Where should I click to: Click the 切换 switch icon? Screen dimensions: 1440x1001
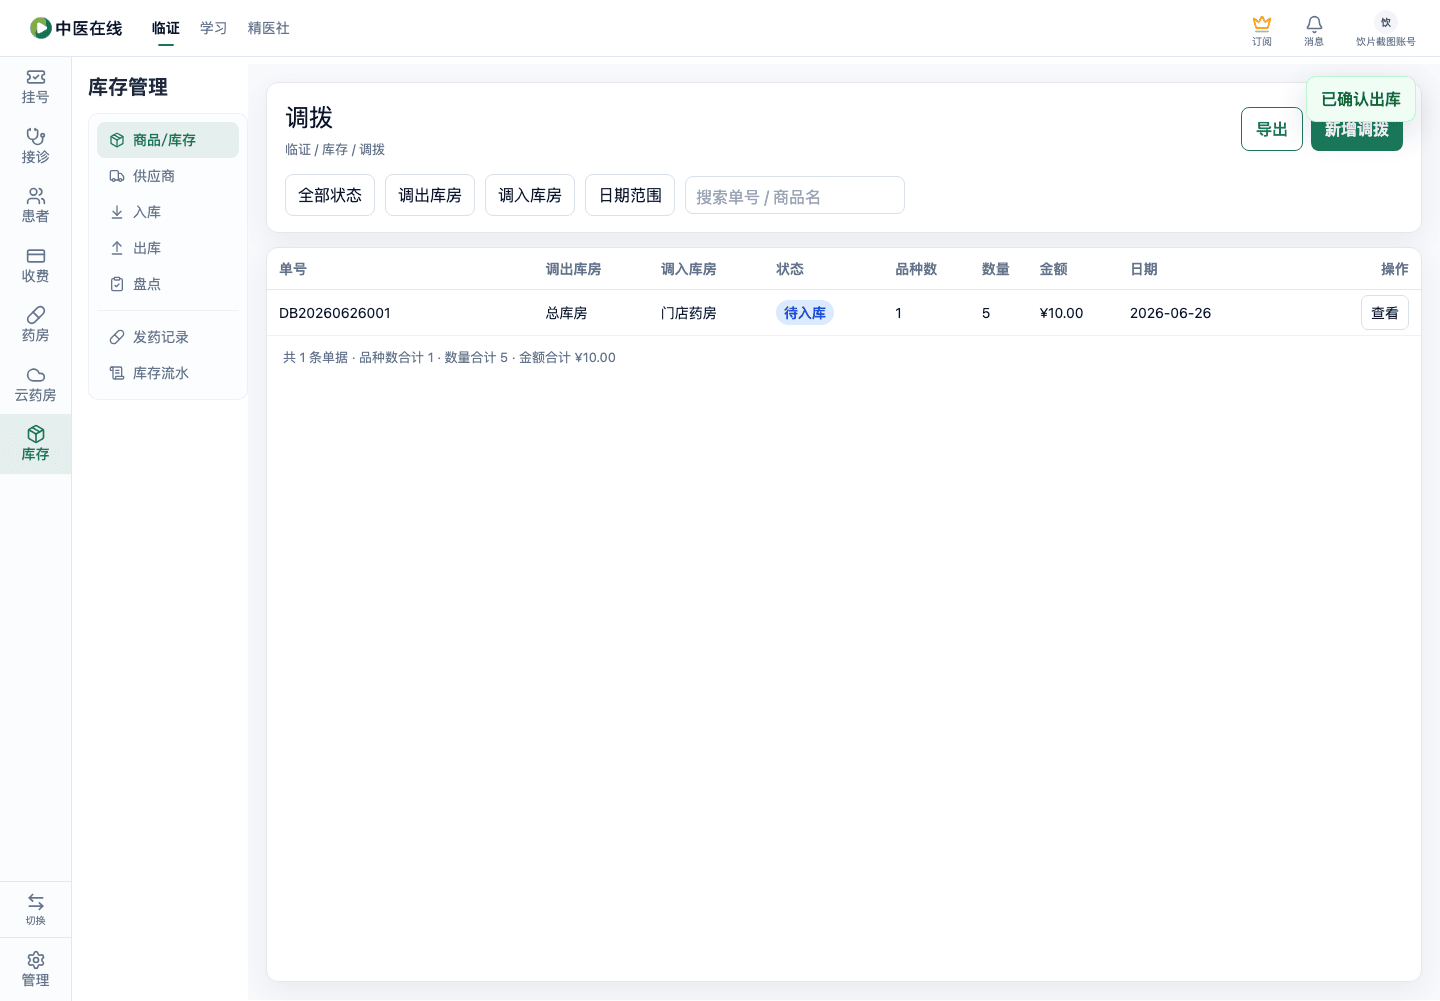pos(35,909)
